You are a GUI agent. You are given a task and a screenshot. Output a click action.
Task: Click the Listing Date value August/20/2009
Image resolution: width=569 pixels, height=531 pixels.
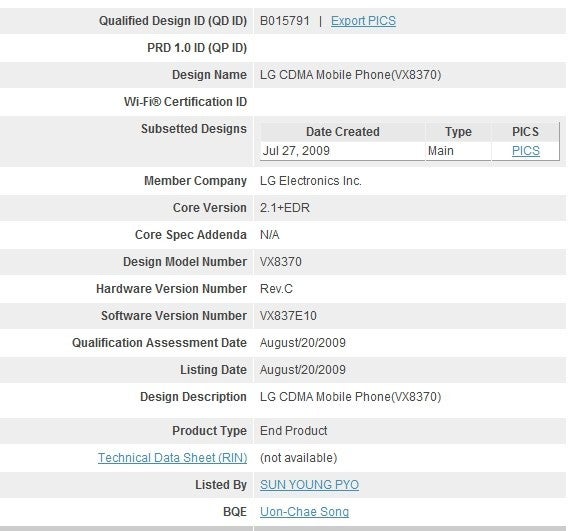[x=303, y=370]
